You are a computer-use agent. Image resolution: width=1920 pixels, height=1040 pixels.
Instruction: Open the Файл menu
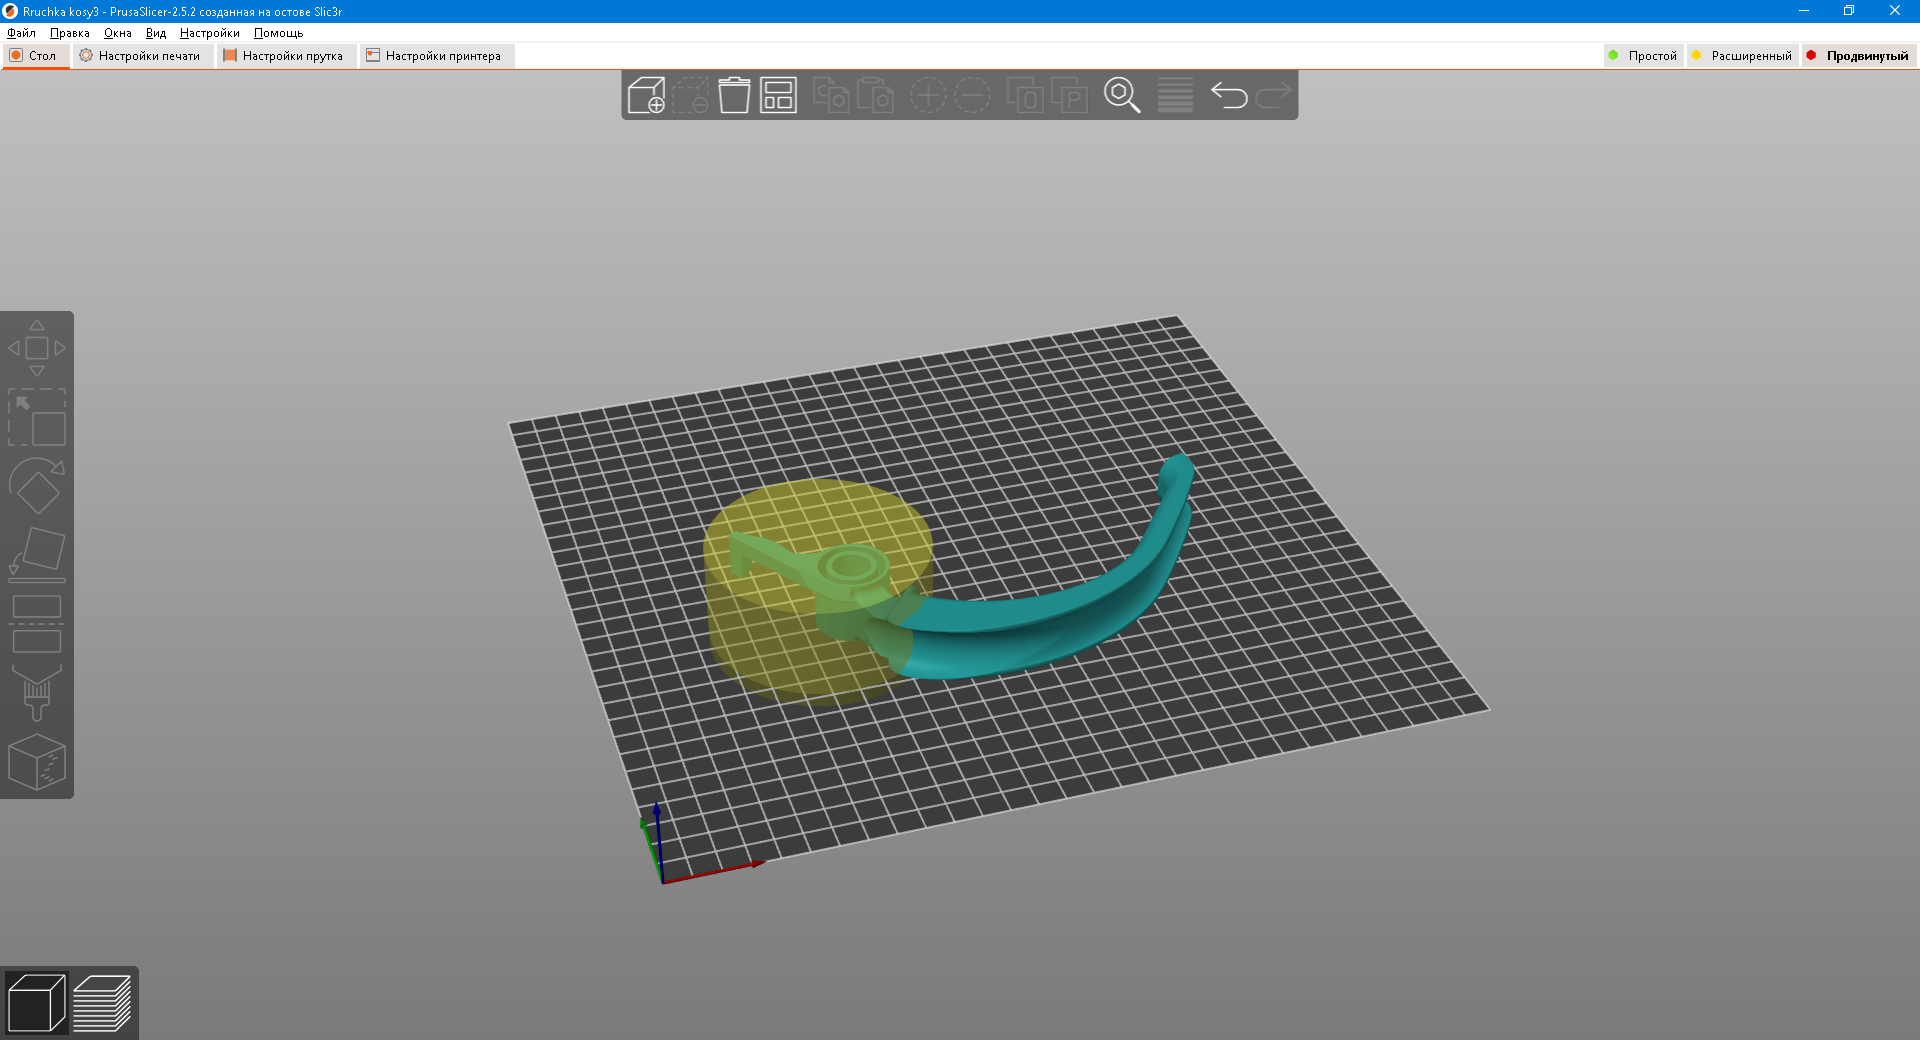[21, 33]
